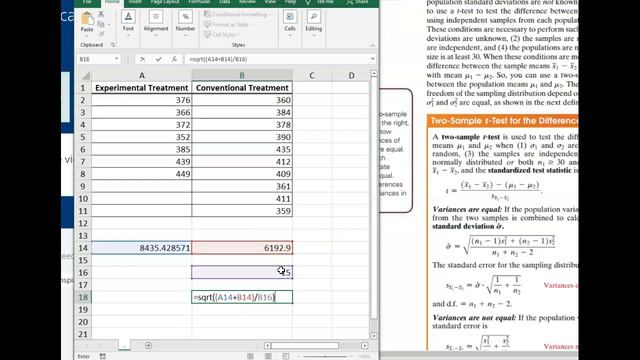The width and height of the screenshot is (640, 360).
Task: Select the active sheet tab
Action: pyautogui.click(x=124, y=345)
